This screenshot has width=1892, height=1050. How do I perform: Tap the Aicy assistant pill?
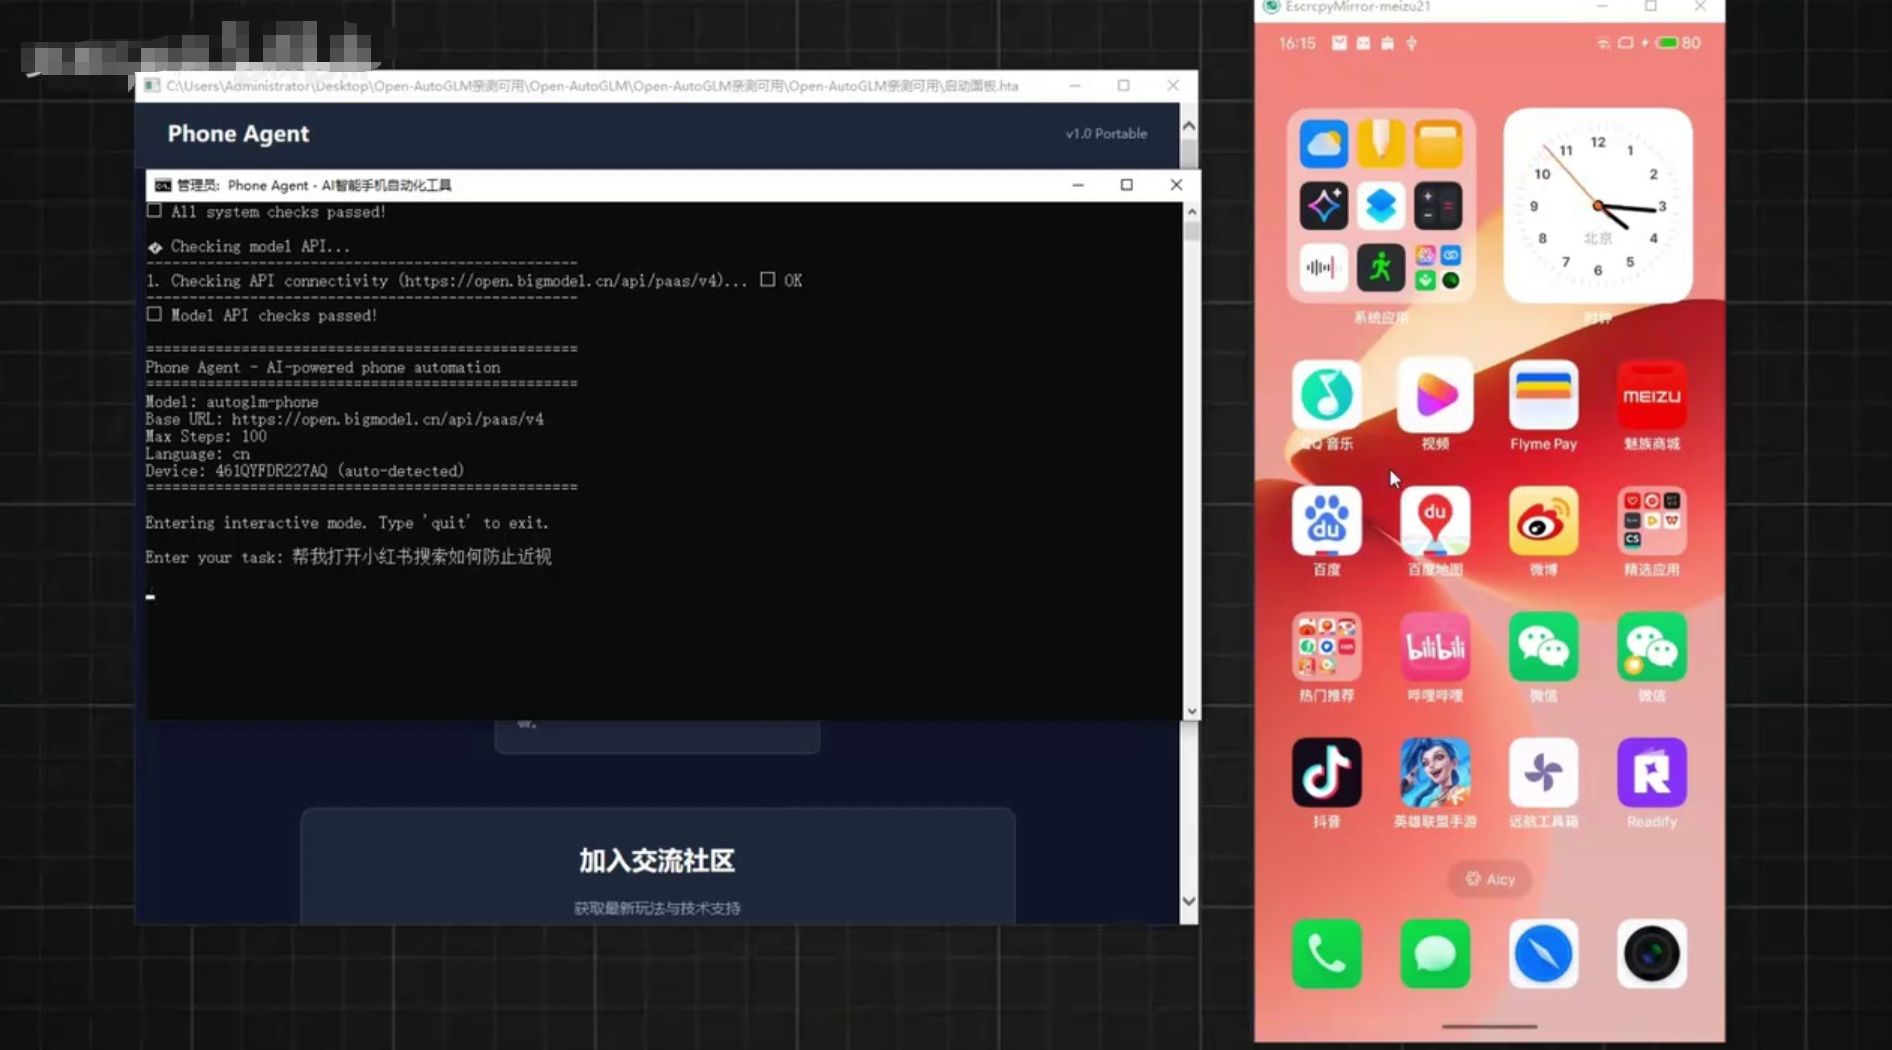[x=1490, y=879]
